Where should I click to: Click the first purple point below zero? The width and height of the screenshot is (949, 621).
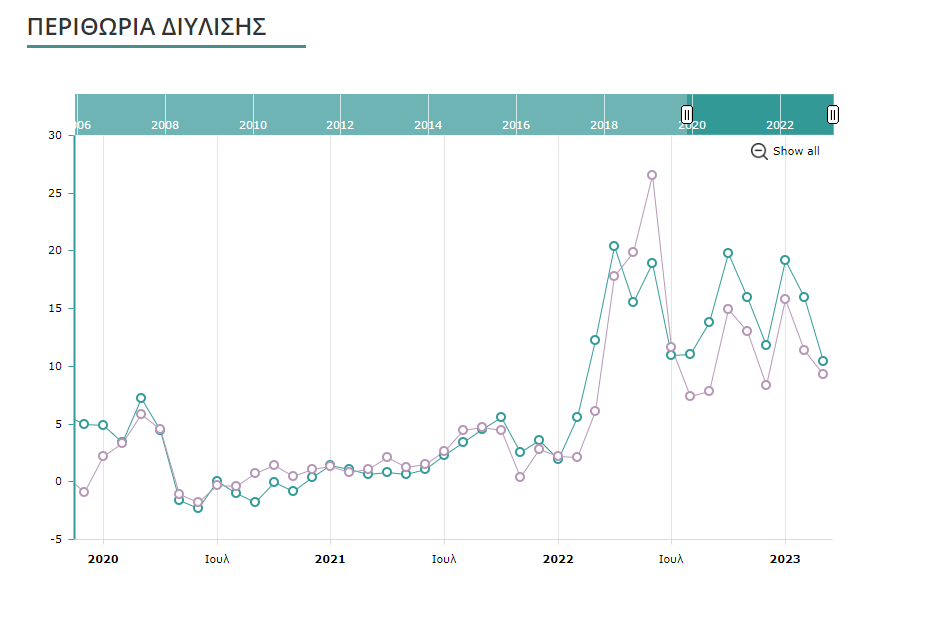tap(84, 492)
